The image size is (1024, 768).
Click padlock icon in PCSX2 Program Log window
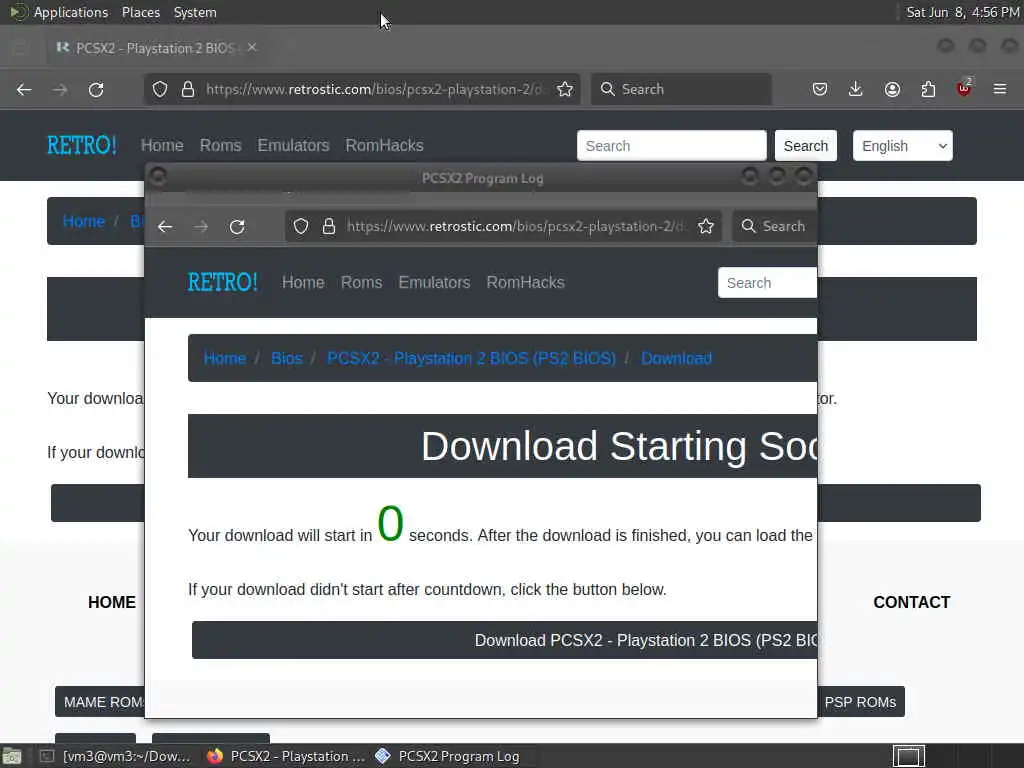(329, 227)
